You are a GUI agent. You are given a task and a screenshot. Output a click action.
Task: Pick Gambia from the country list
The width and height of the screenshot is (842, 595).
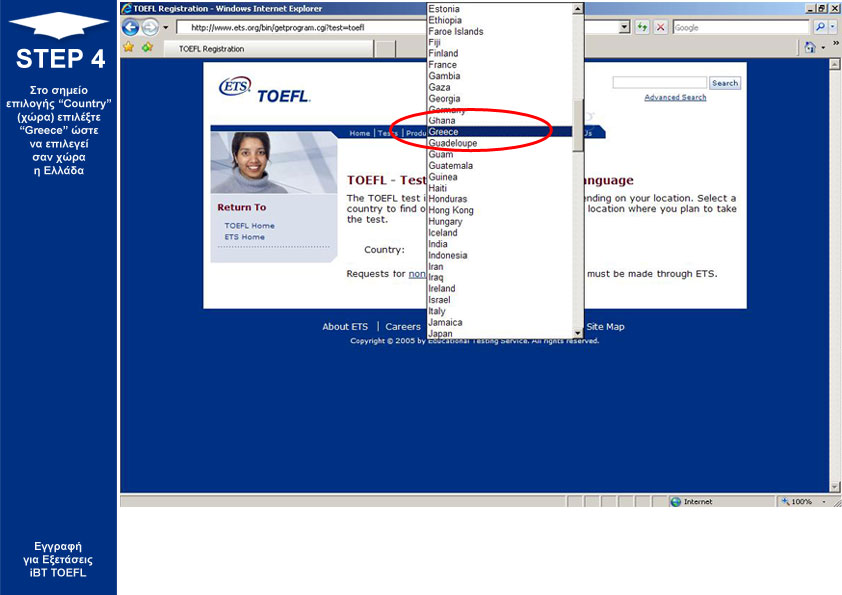tap(499, 76)
